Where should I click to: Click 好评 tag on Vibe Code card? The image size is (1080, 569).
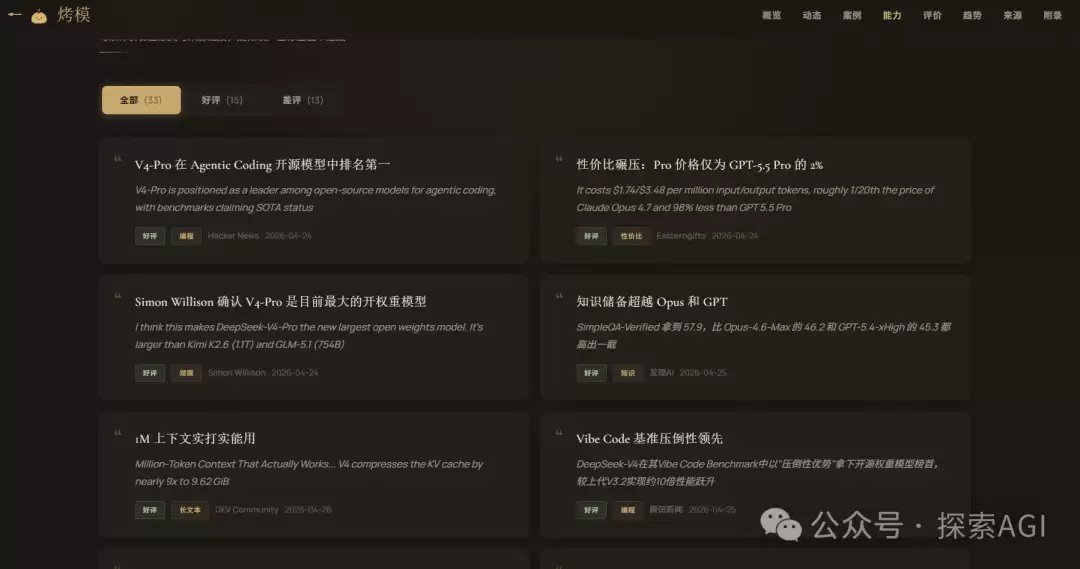(x=591, y=510)
